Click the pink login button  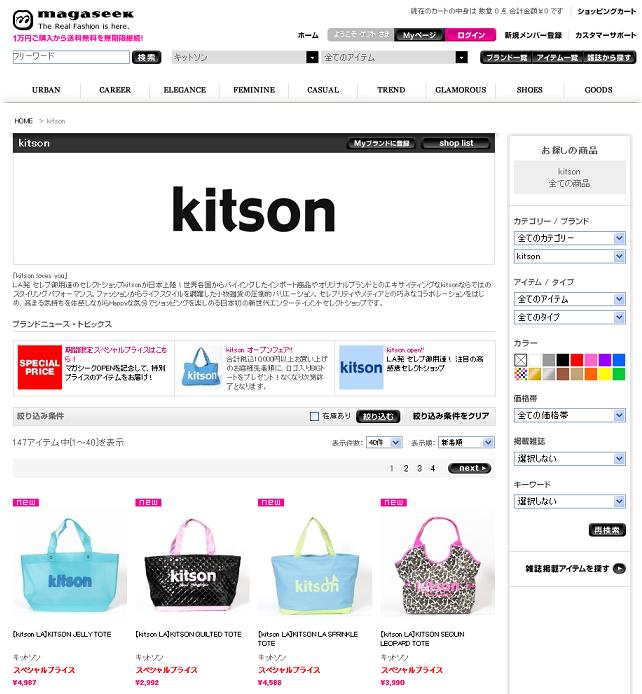click(470, 35)
